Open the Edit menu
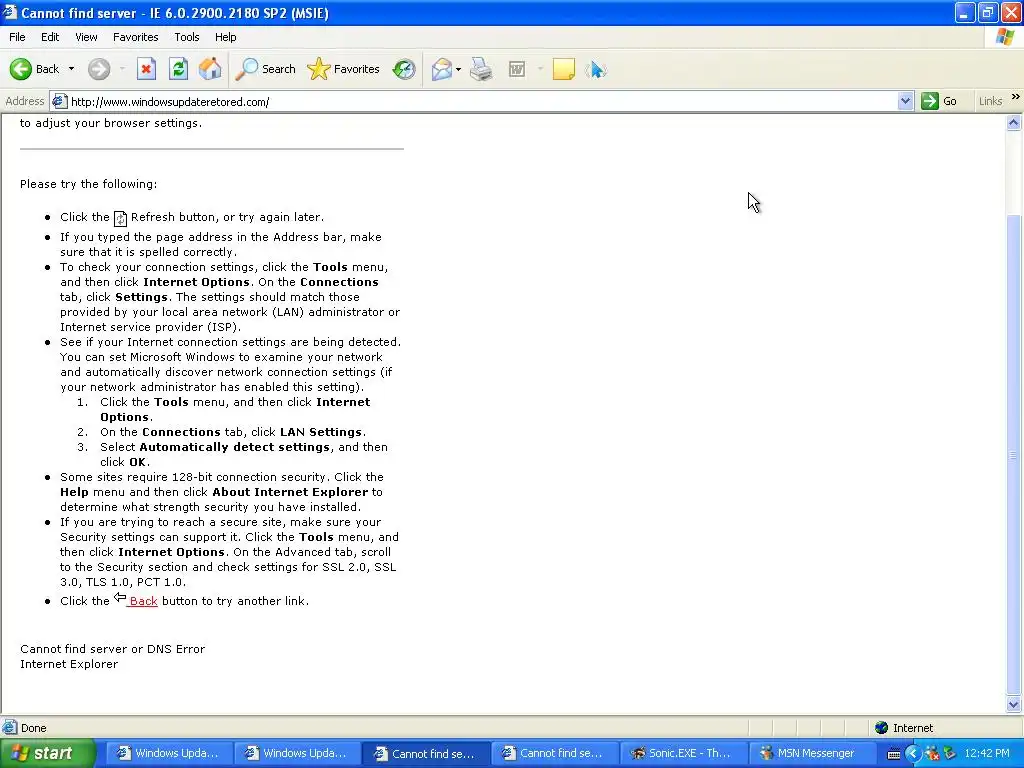 coord(50,37)
